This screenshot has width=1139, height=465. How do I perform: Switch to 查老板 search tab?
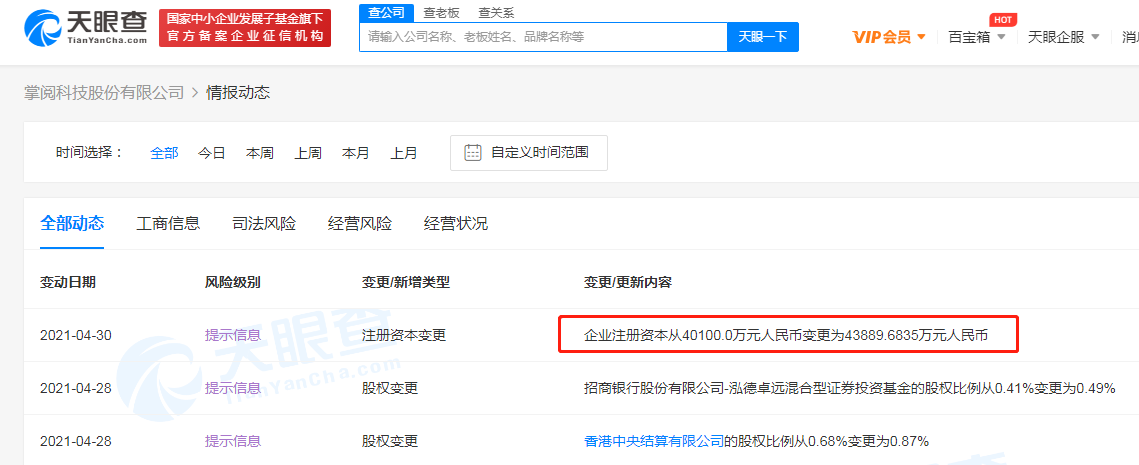[x=441, y=13]
